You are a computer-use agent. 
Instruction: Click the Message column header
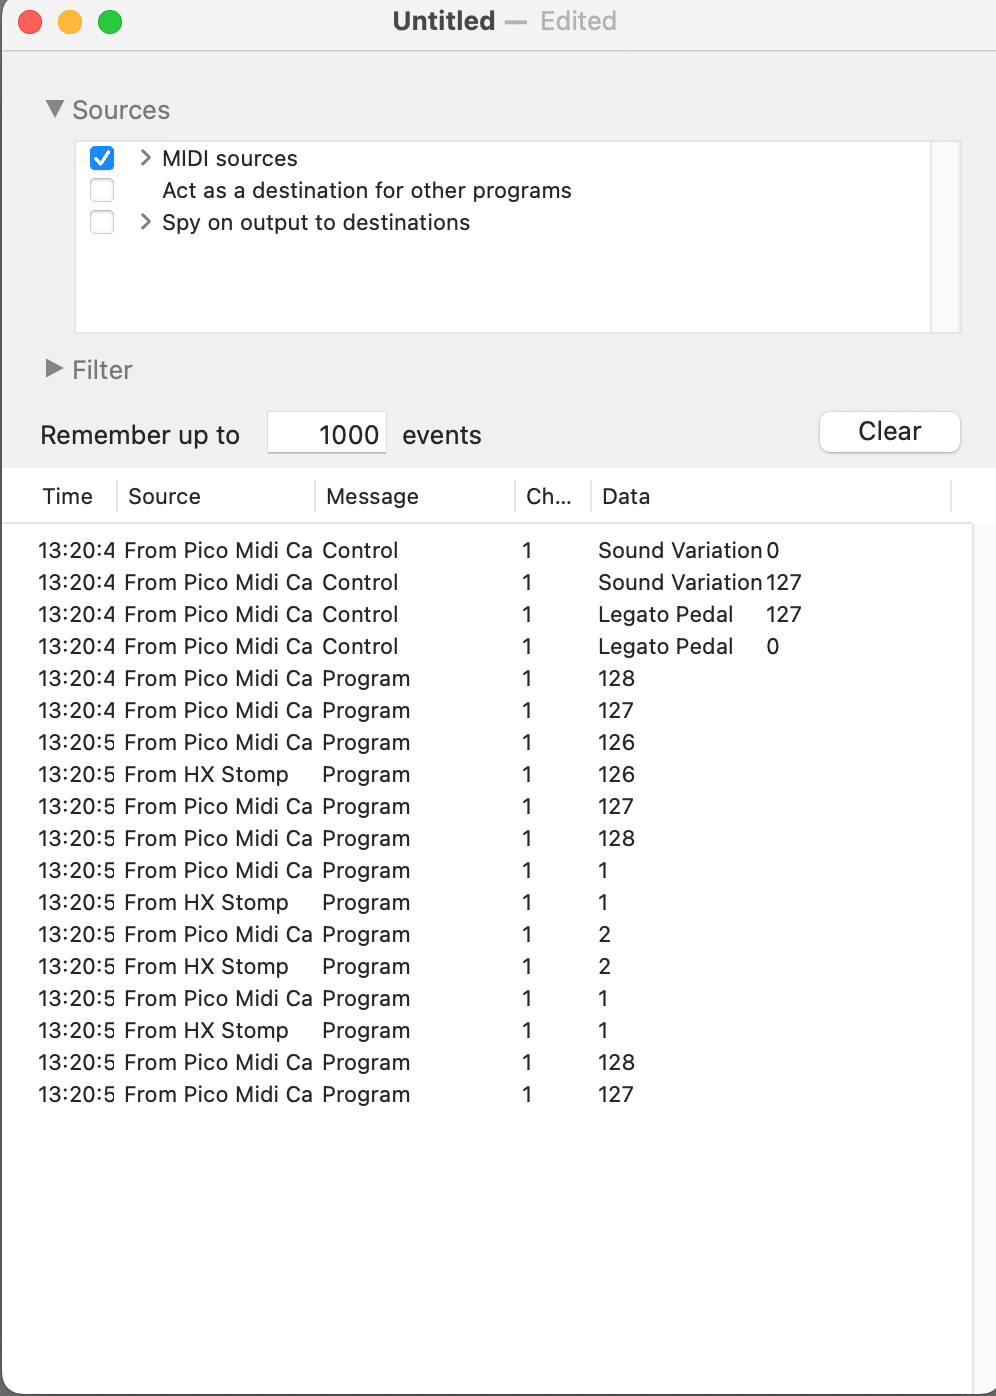pyautogui.click(x=372, y=497)
